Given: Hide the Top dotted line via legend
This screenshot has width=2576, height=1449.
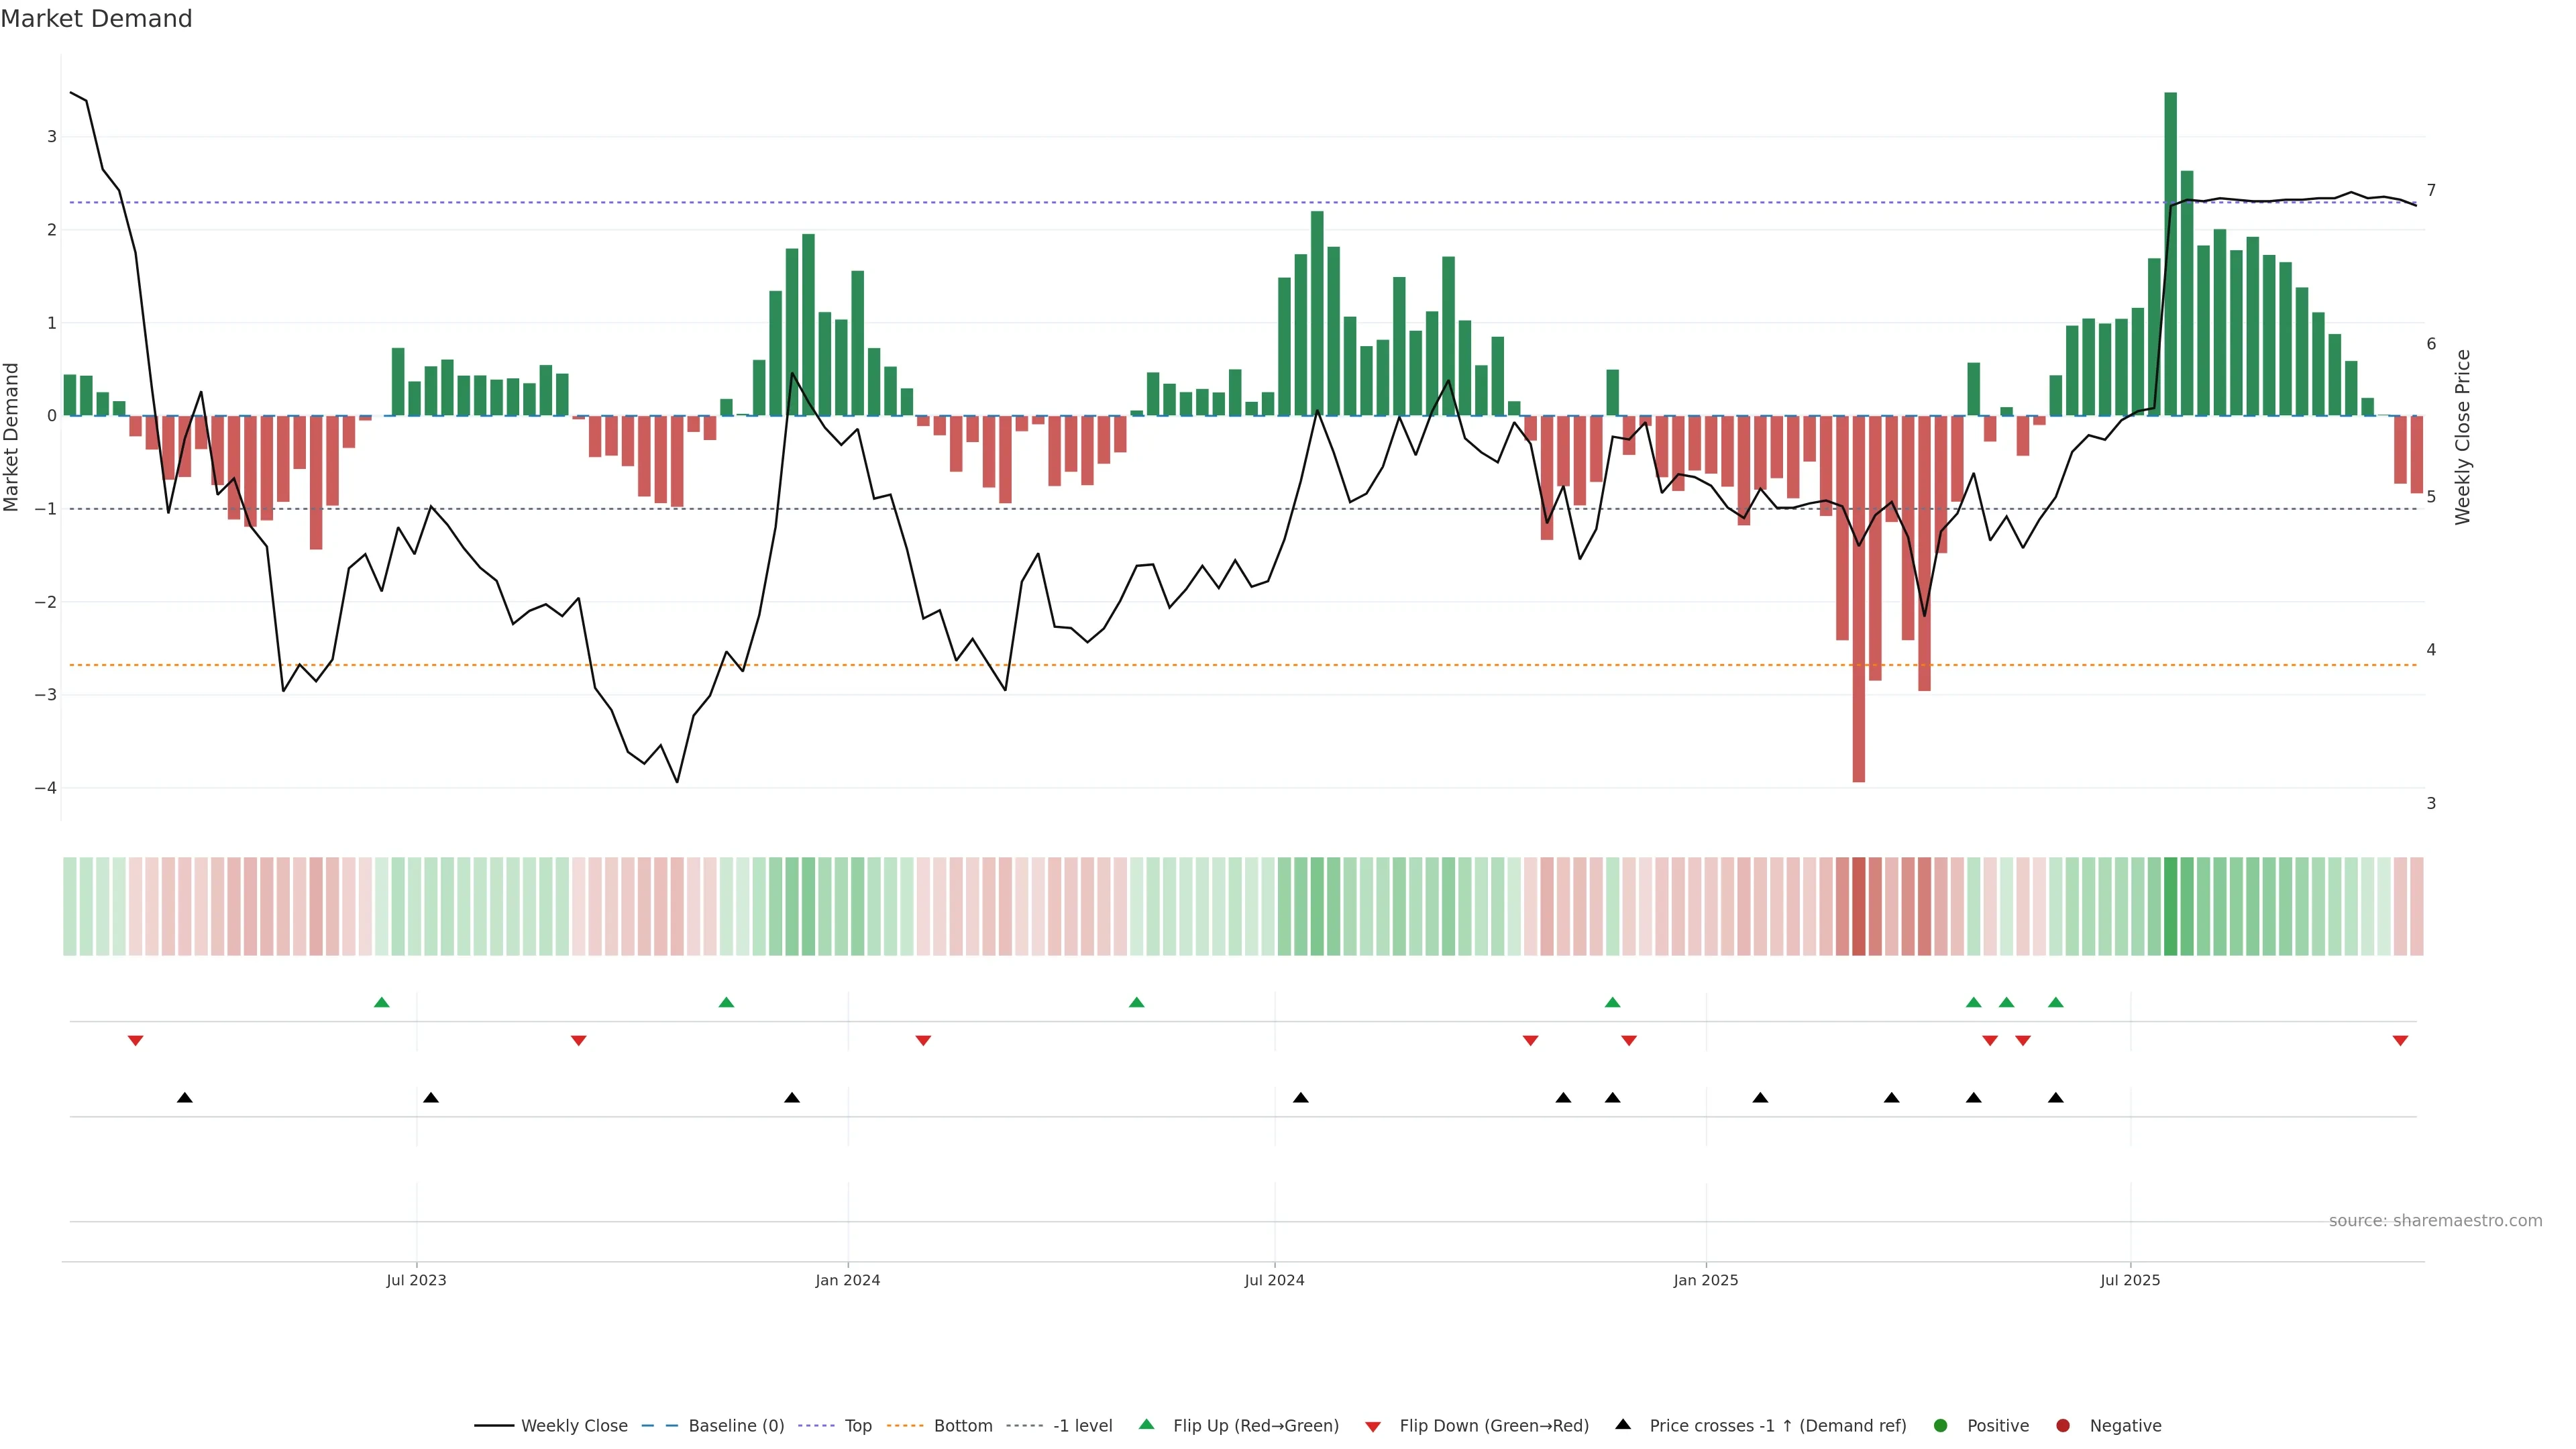Looking at the screenshot, I should coord(857,1425).
